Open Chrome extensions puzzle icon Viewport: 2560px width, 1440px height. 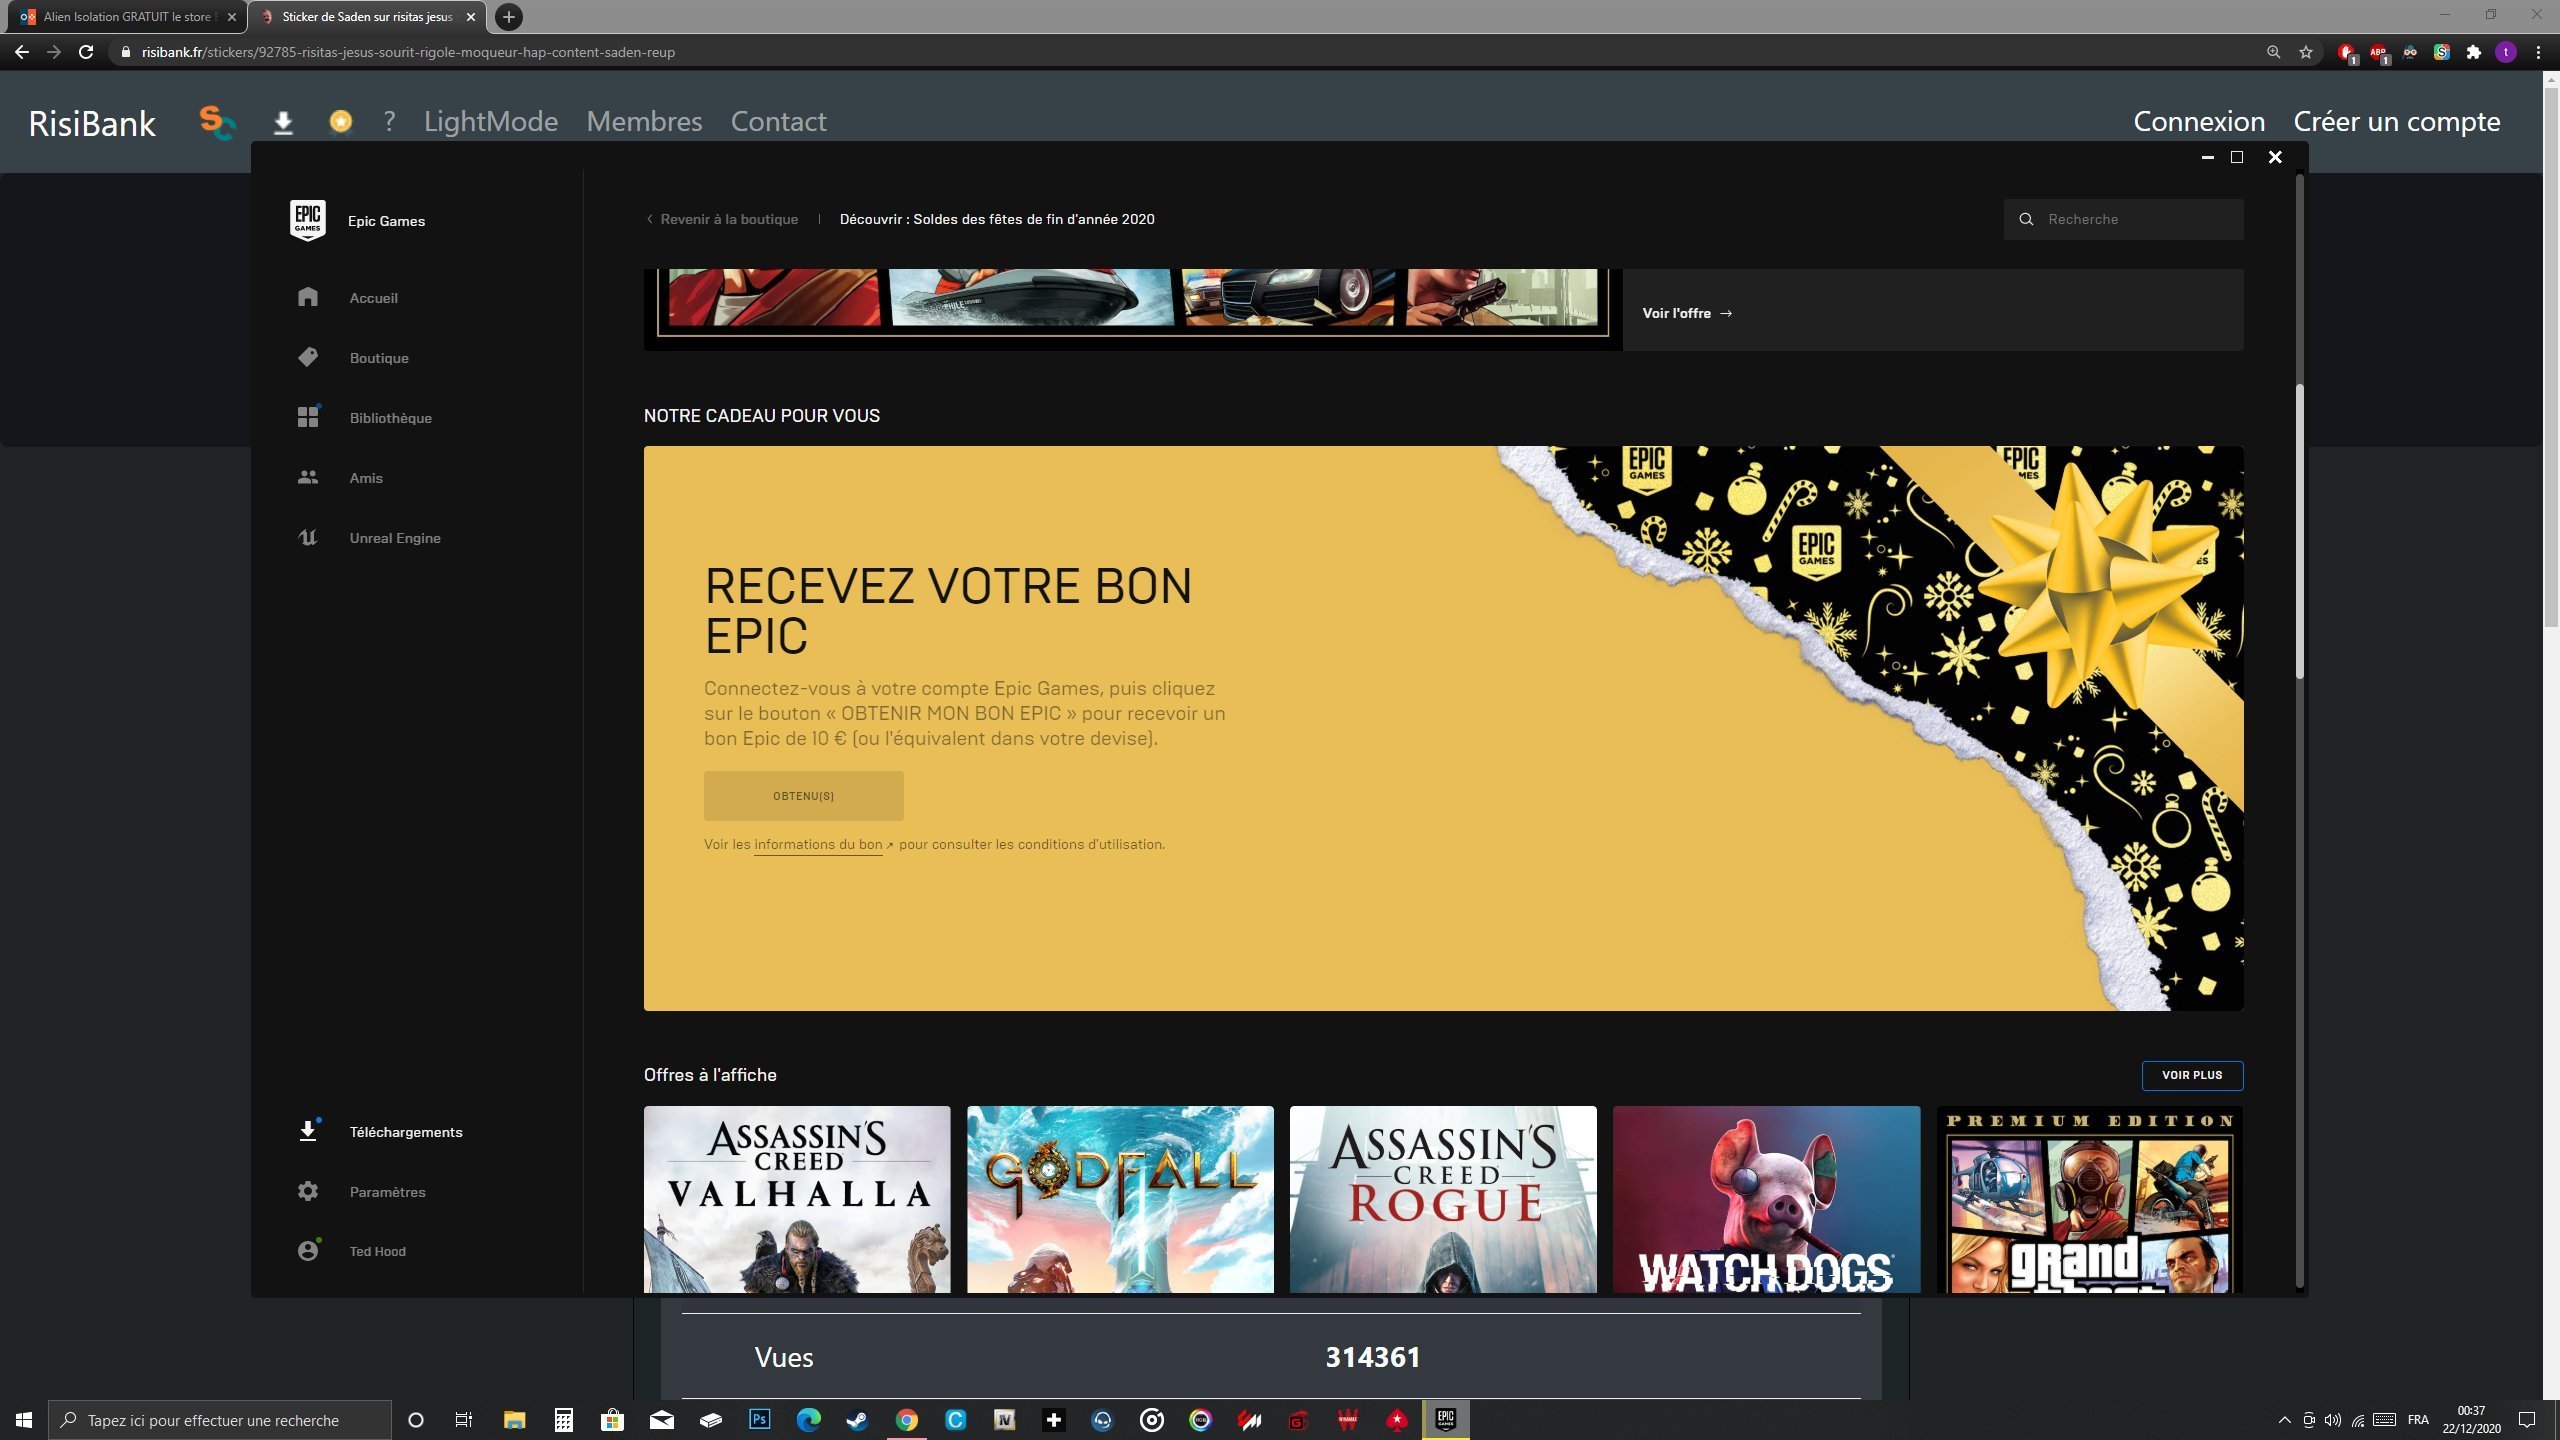click(x=2474, y=52)
